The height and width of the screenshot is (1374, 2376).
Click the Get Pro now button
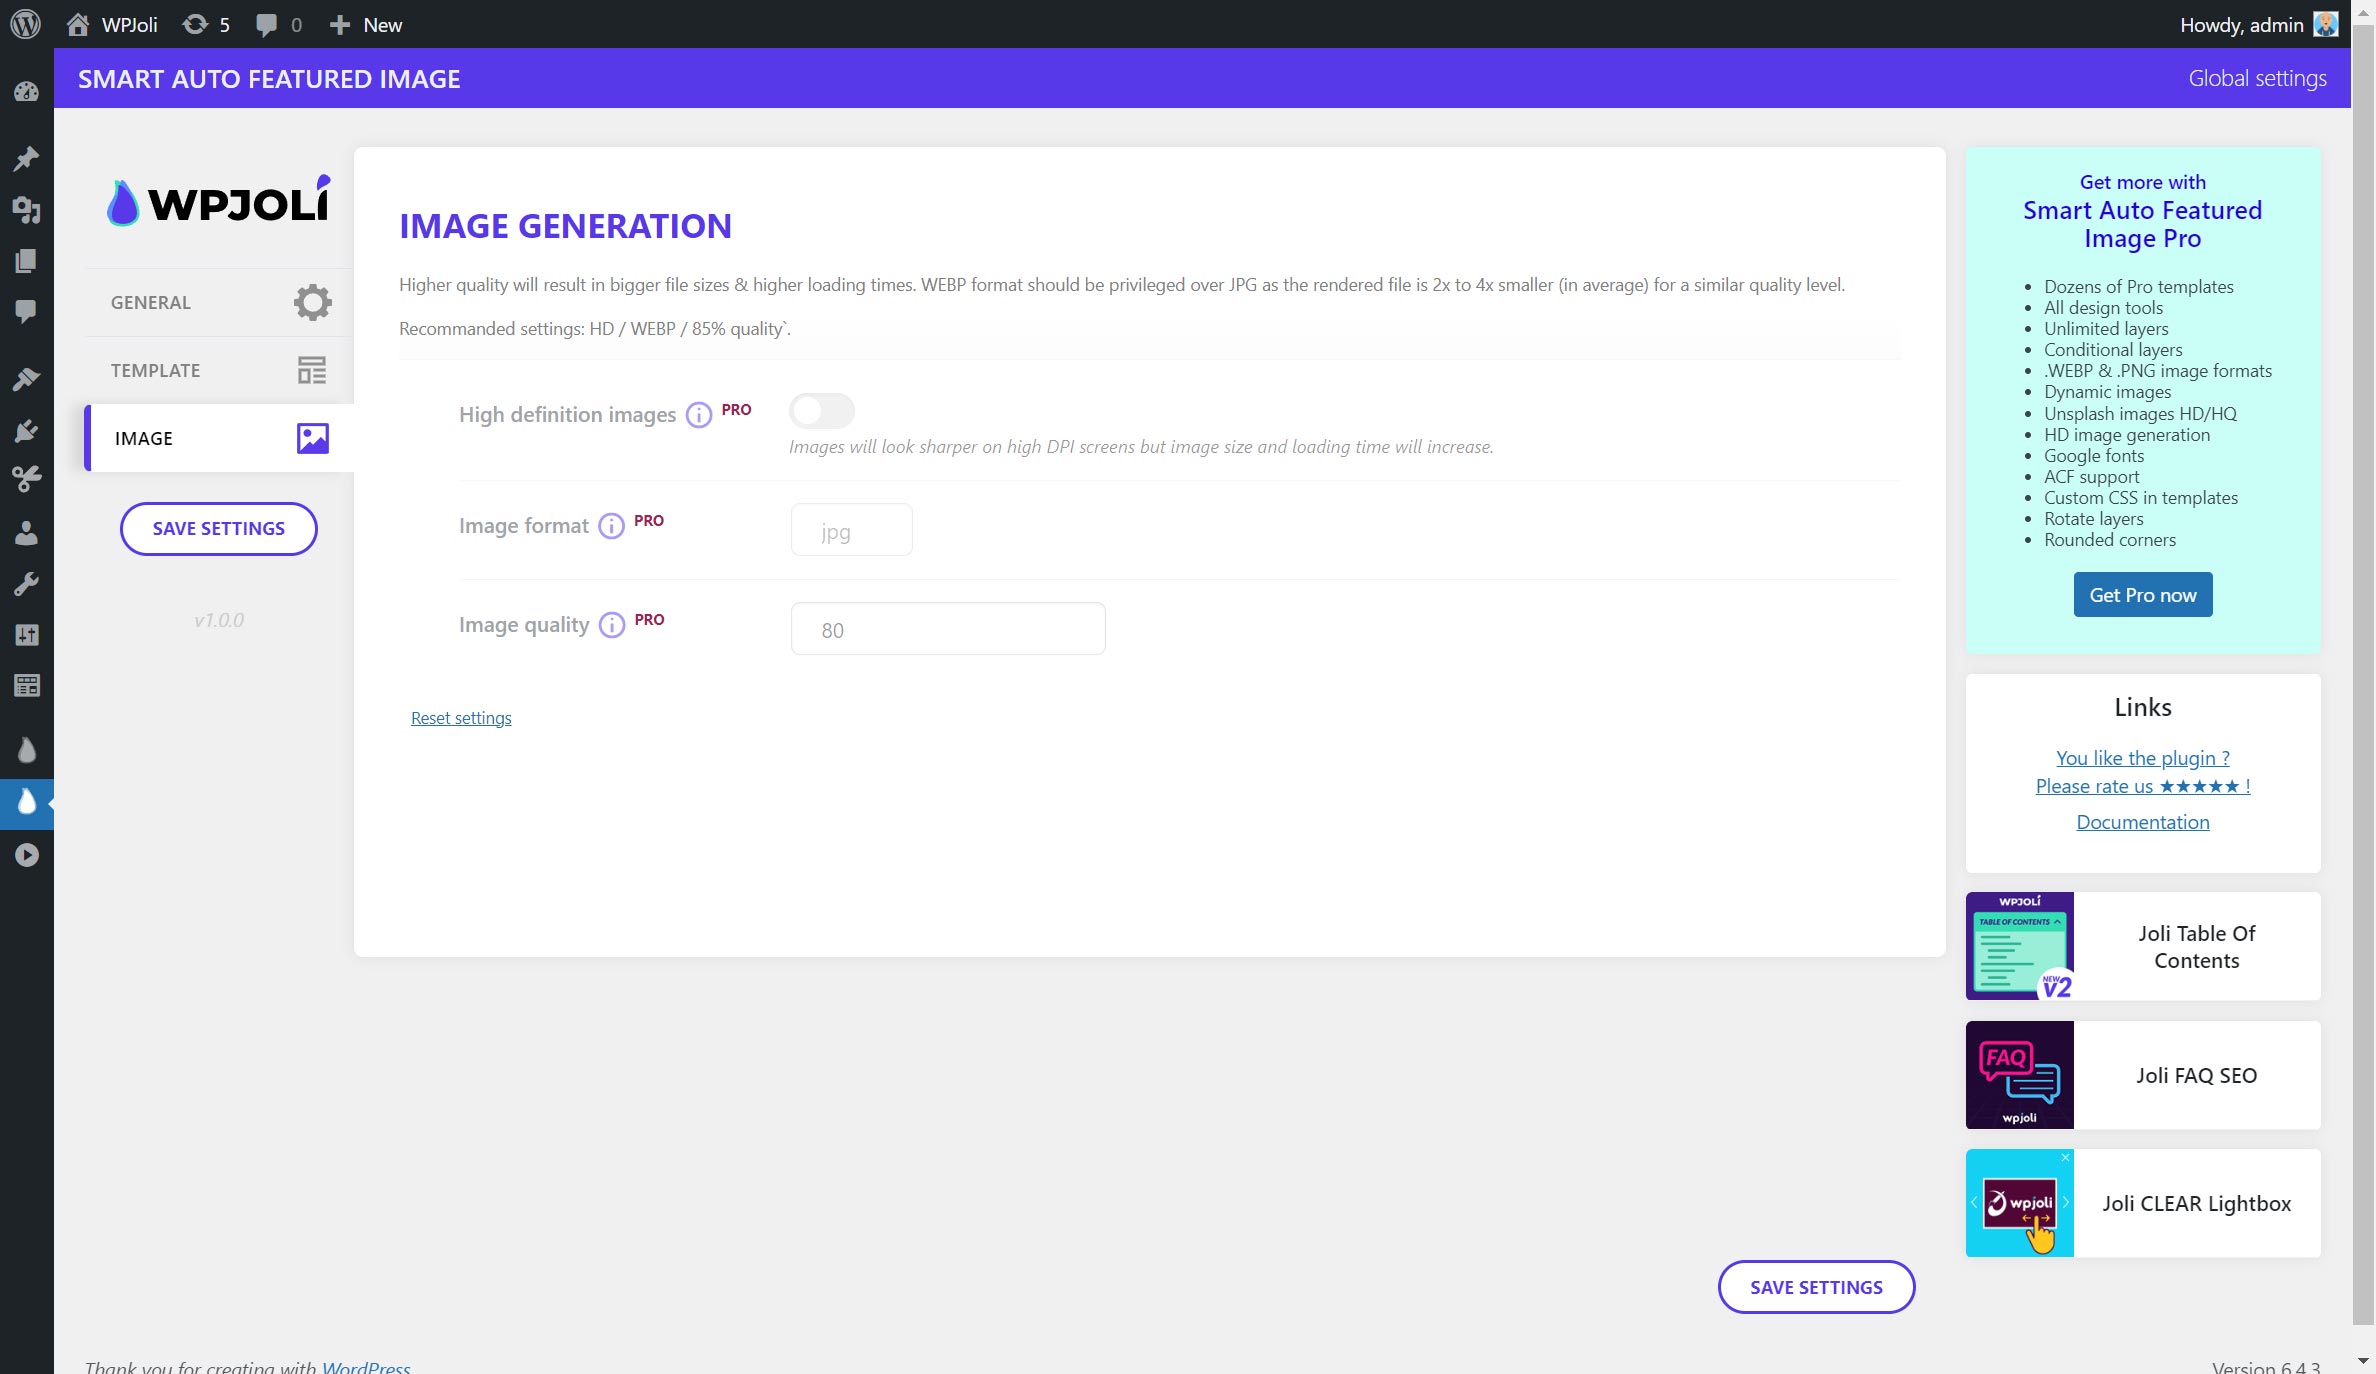point(2143,595)
